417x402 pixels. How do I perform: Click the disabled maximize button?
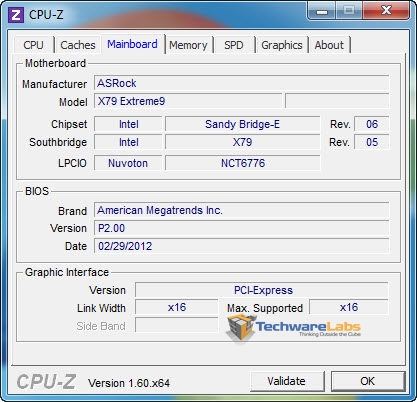349,11
